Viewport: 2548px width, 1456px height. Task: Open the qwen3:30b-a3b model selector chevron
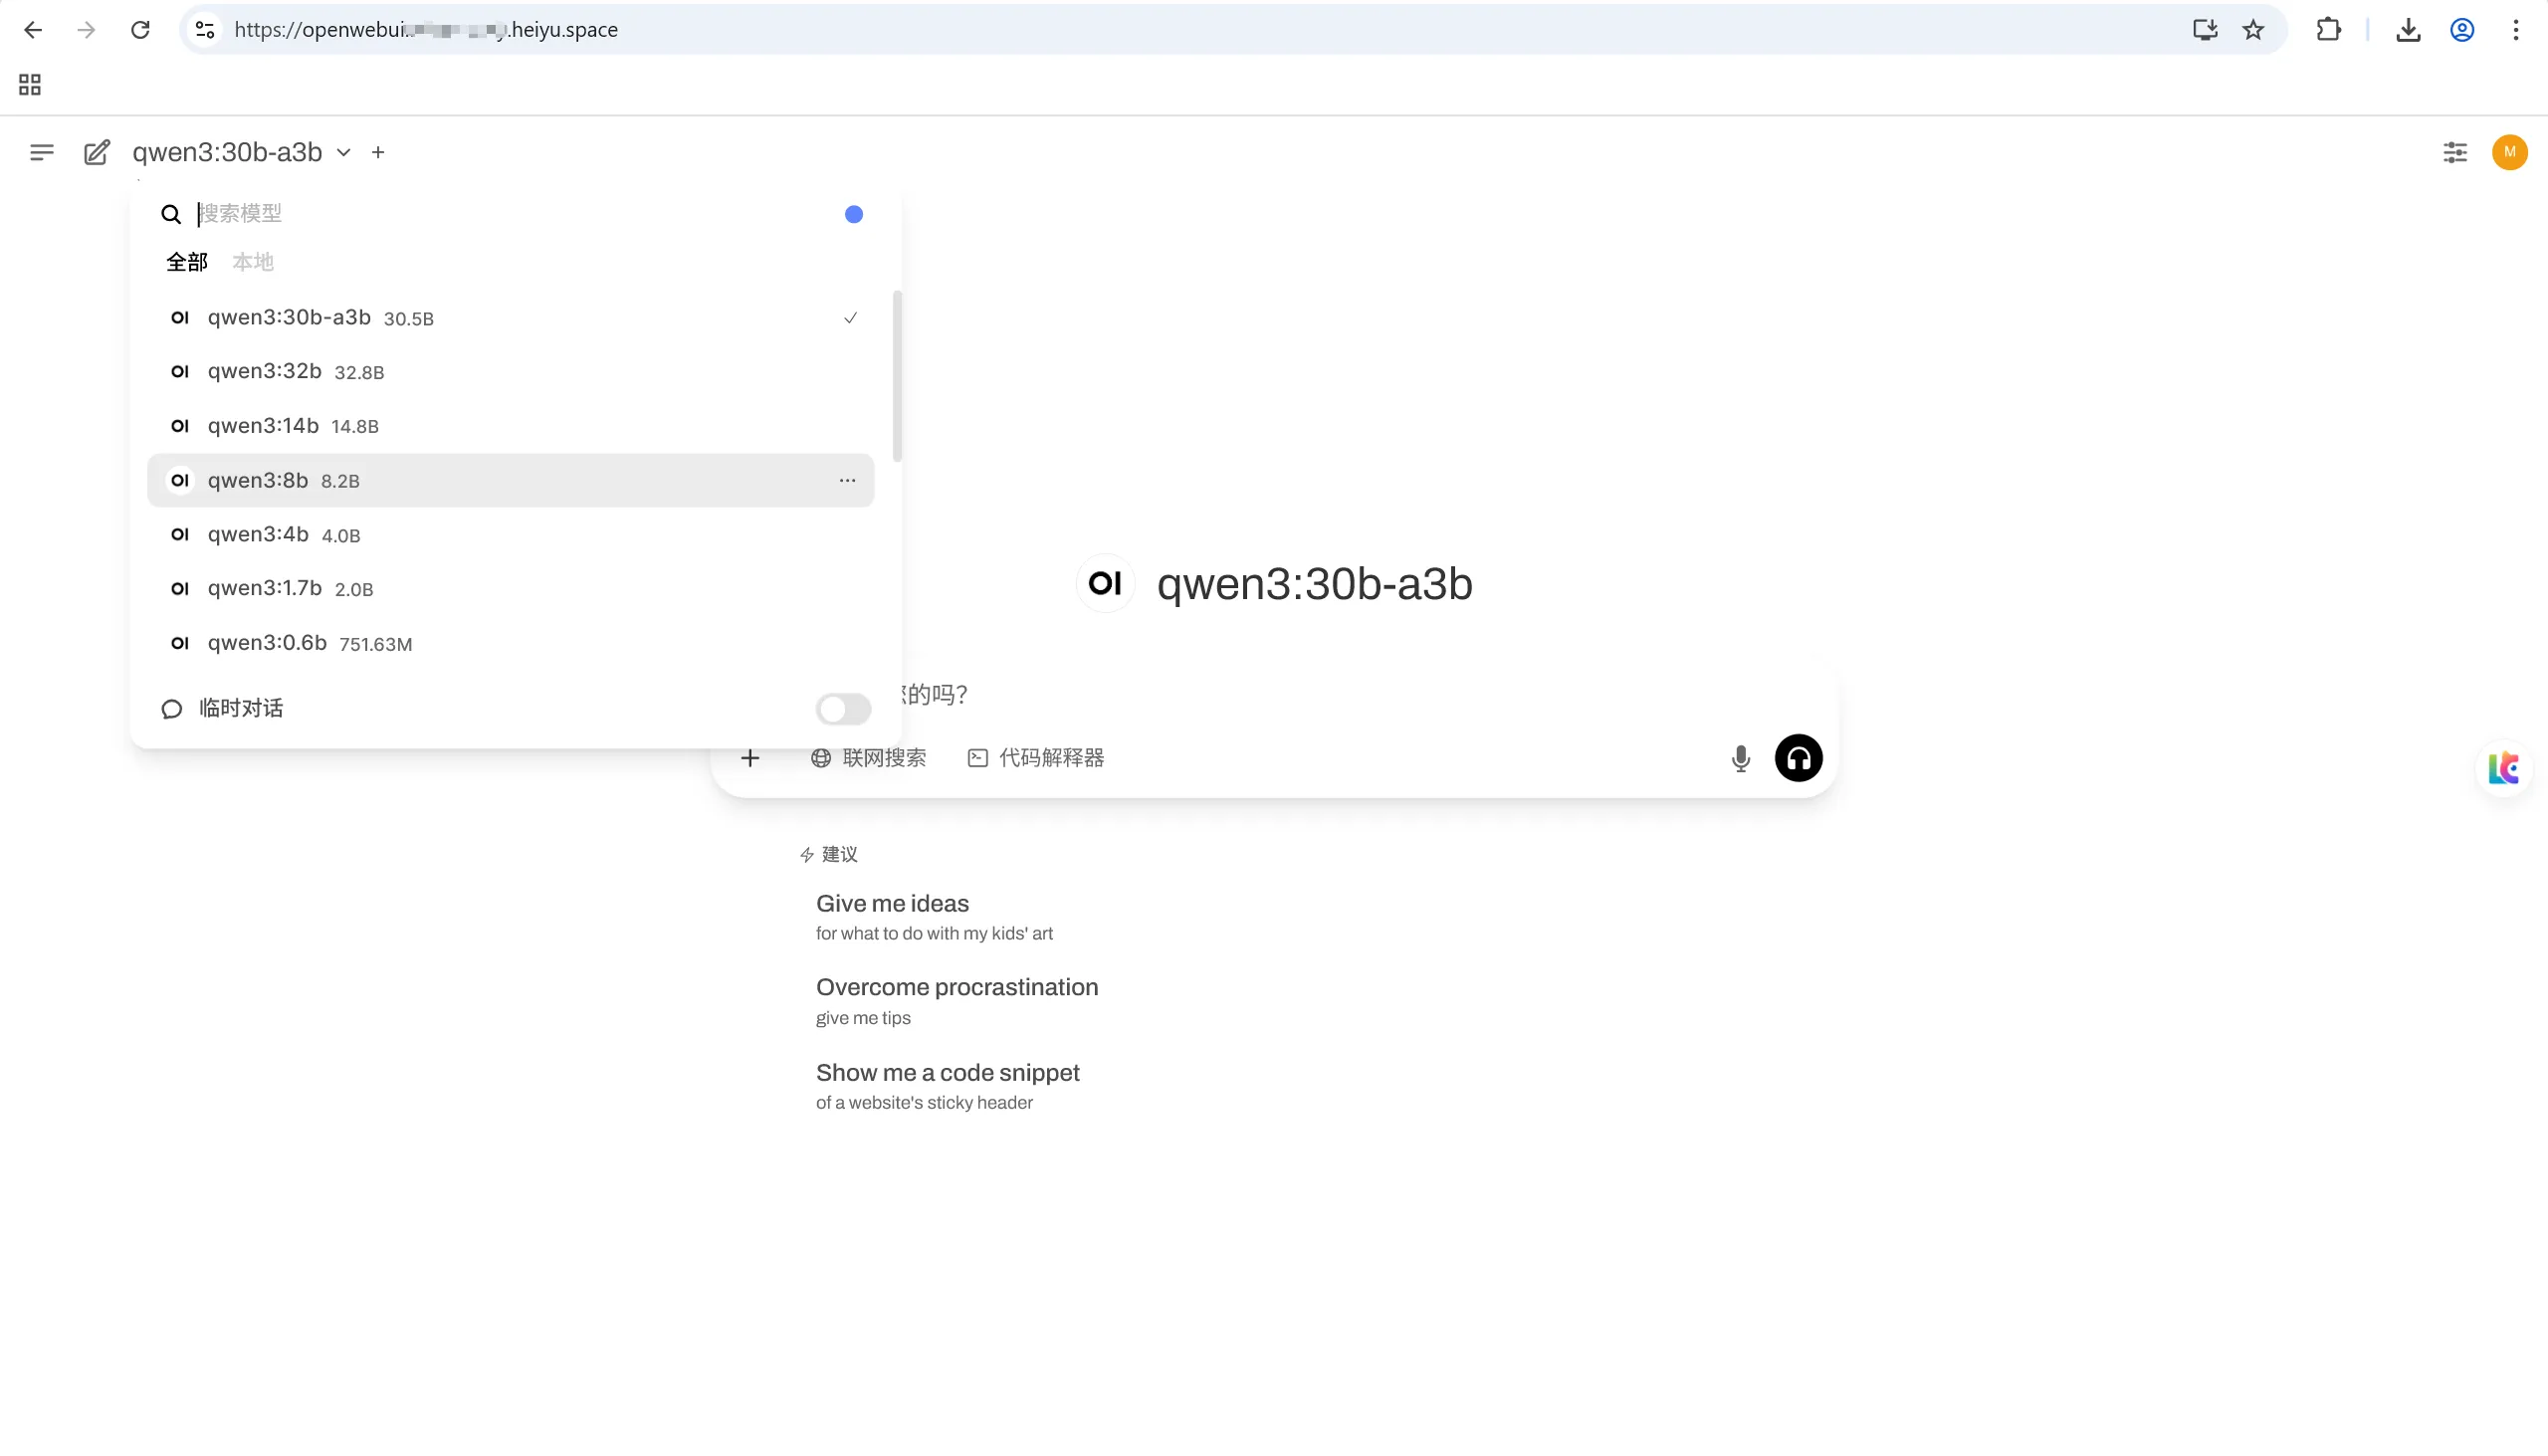pyautogui.click(x=343, y=153)
